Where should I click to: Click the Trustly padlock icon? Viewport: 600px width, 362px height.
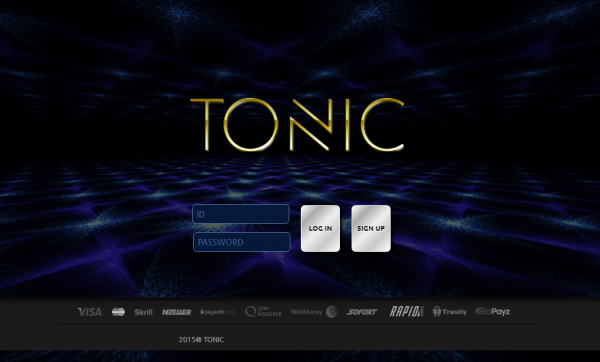pos(437,311)
